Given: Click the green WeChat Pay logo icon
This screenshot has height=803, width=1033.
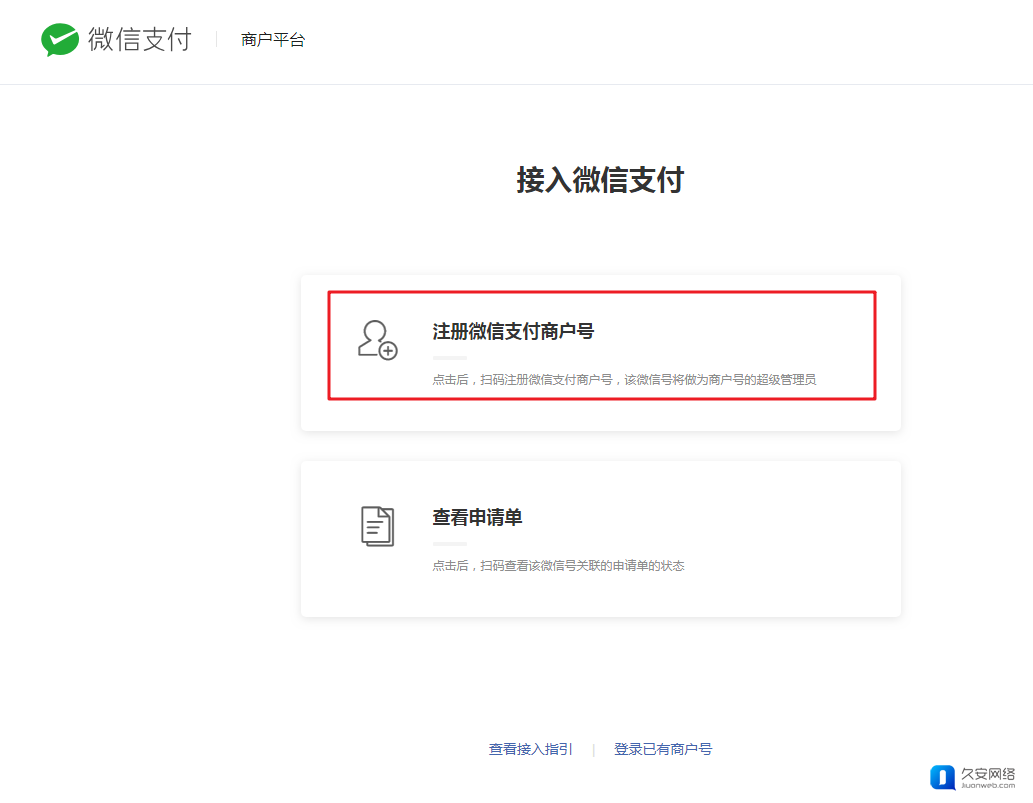Looking at the screenshot, I should tap(60, 40).
